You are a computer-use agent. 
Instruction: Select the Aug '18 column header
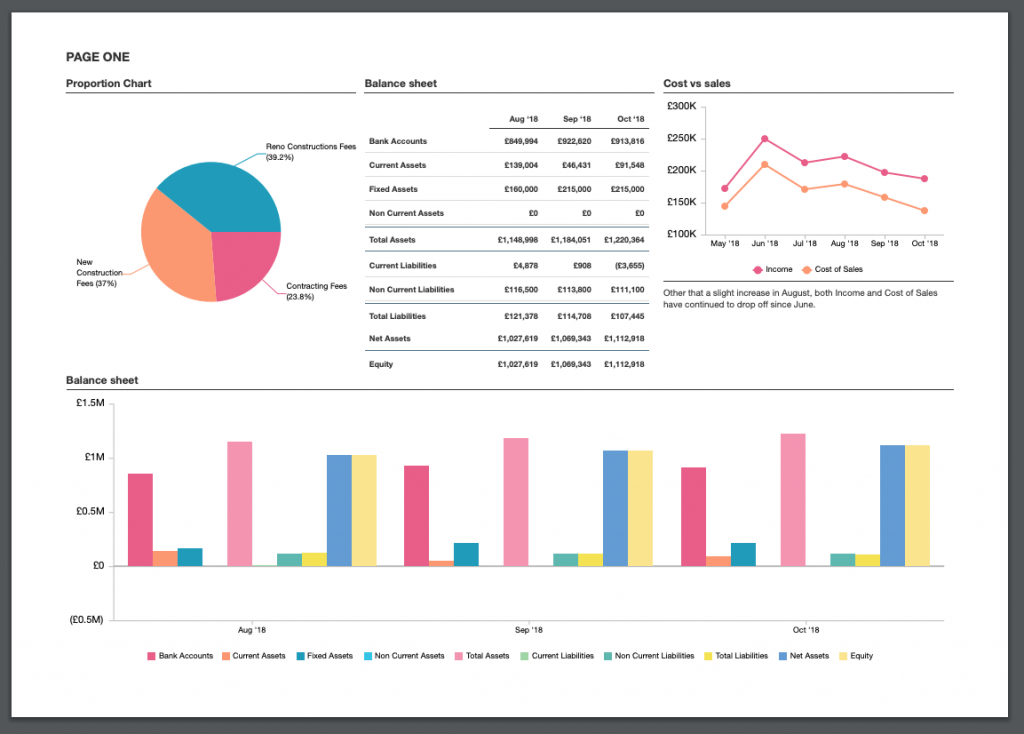pyautogui.click(x=523, y=119)
